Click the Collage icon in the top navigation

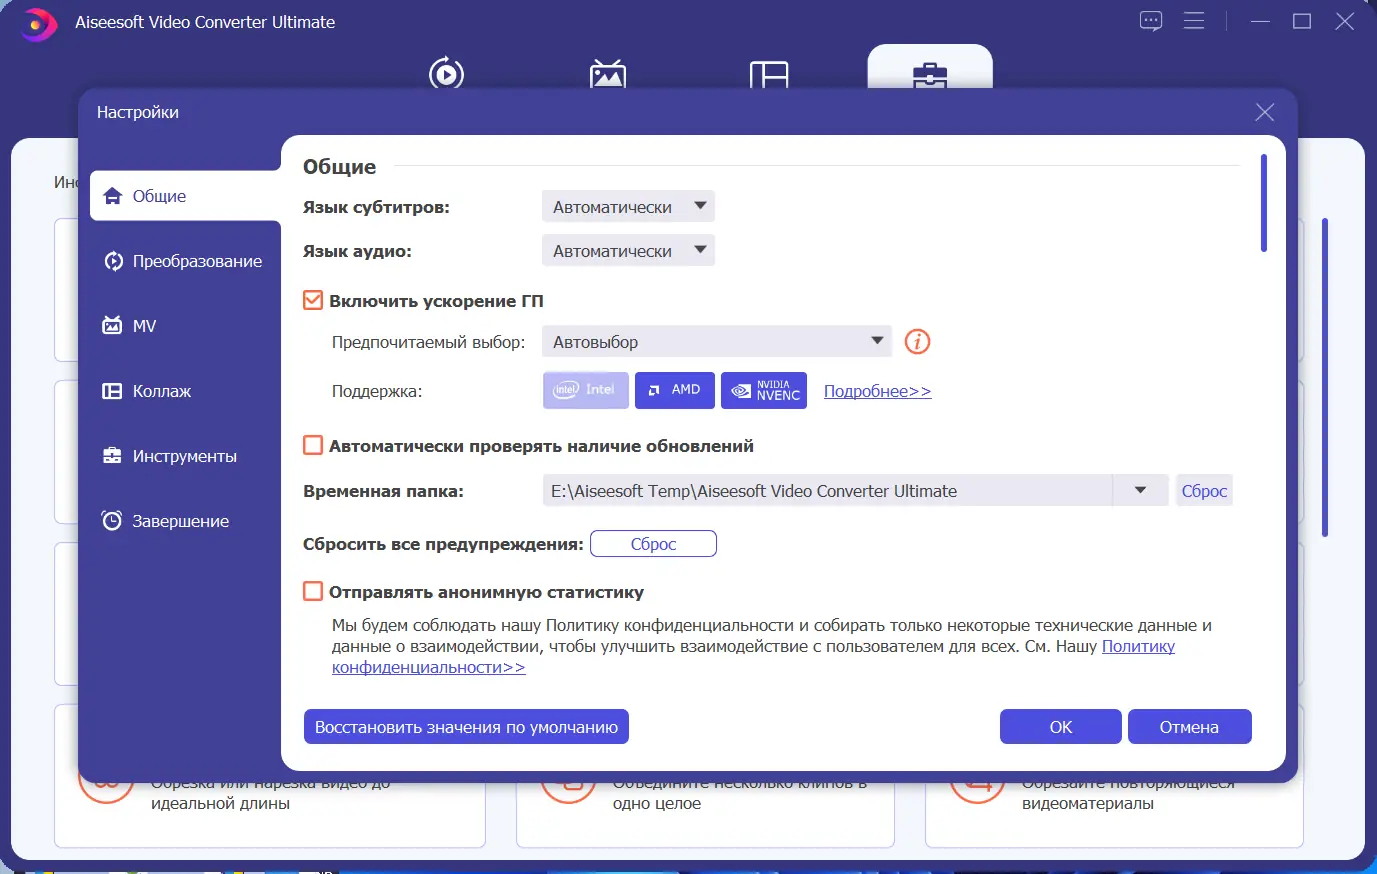[768, 74]
